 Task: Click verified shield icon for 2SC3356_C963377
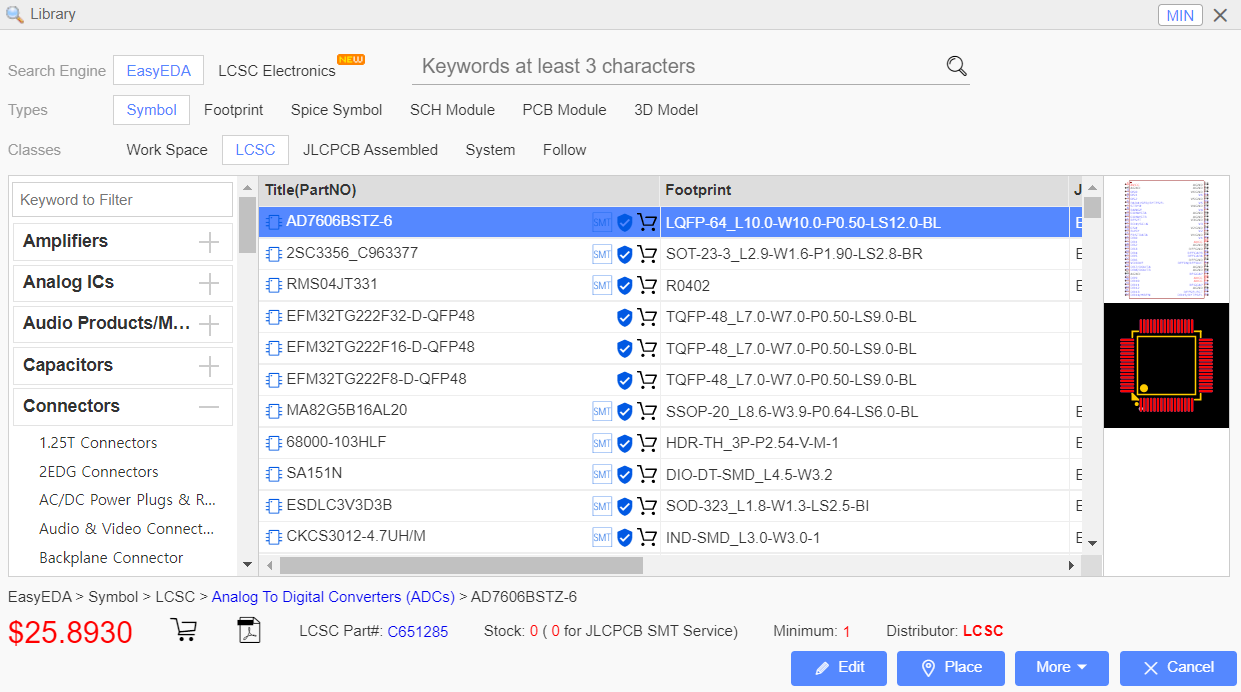[625, 254]
